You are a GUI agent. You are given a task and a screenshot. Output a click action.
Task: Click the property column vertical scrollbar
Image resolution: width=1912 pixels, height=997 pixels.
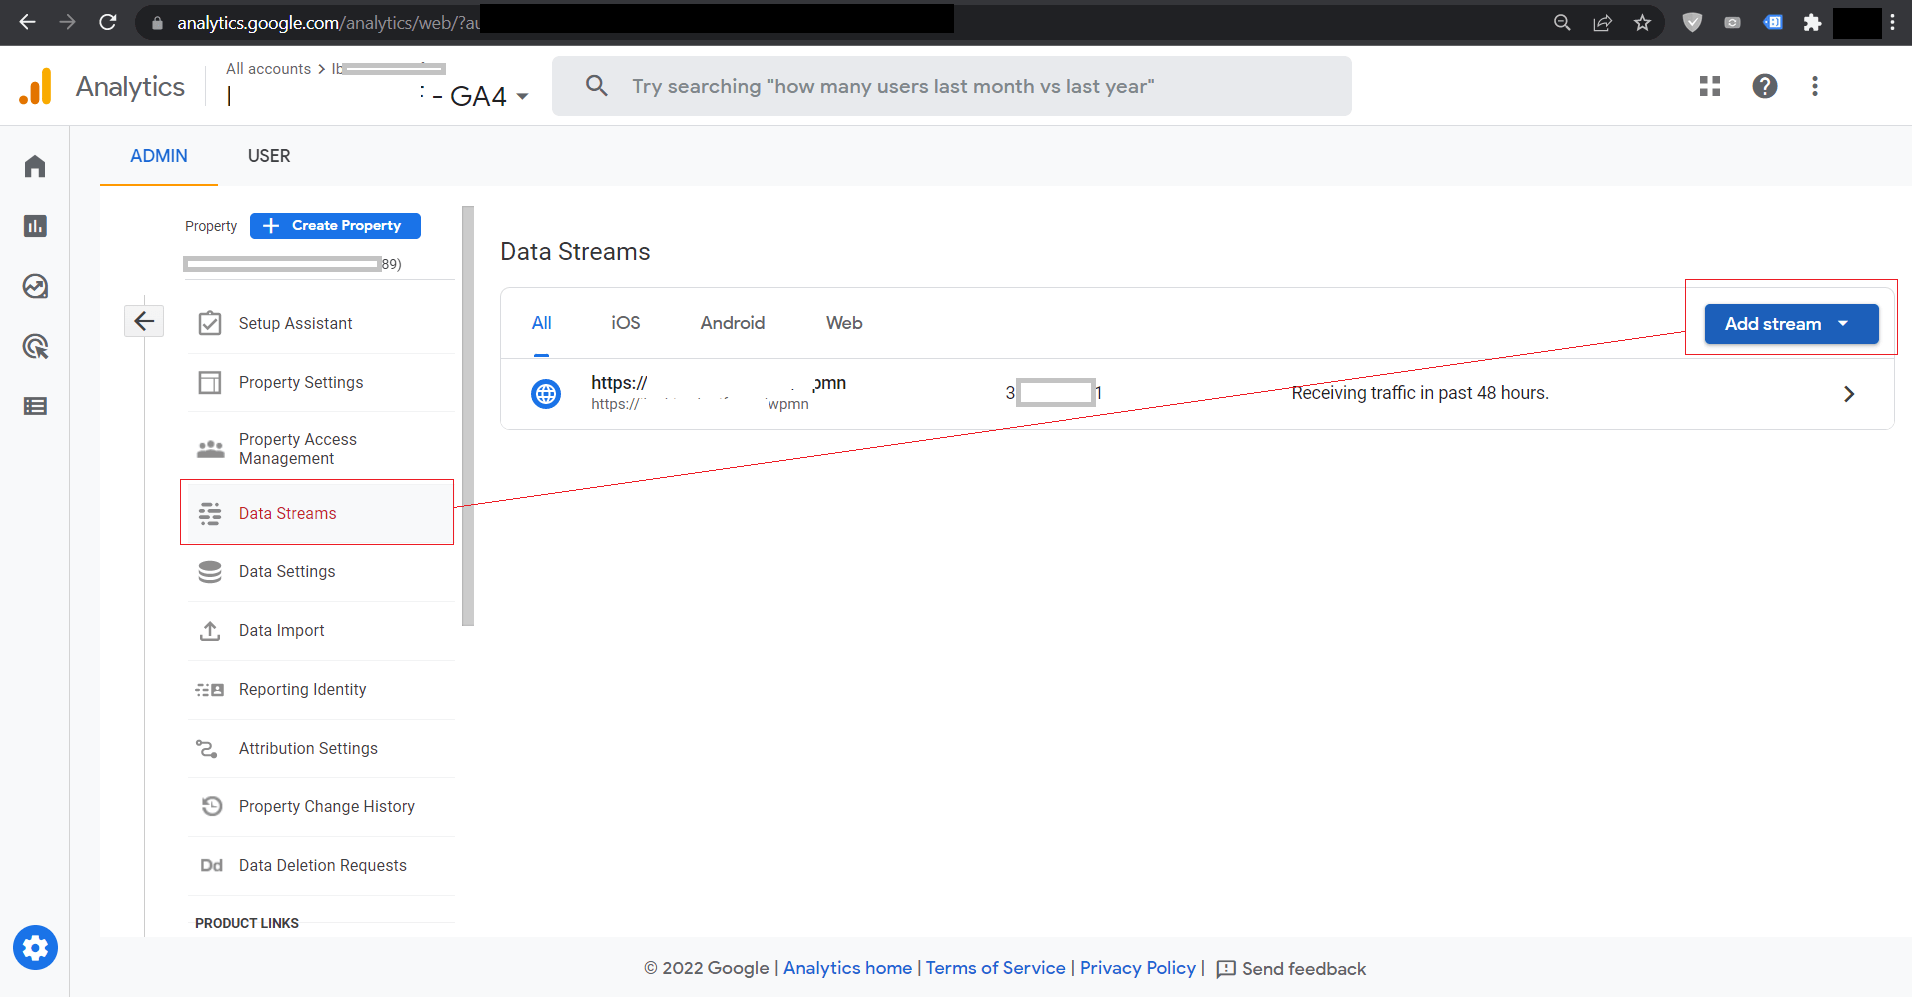click(x=467, y=415)
